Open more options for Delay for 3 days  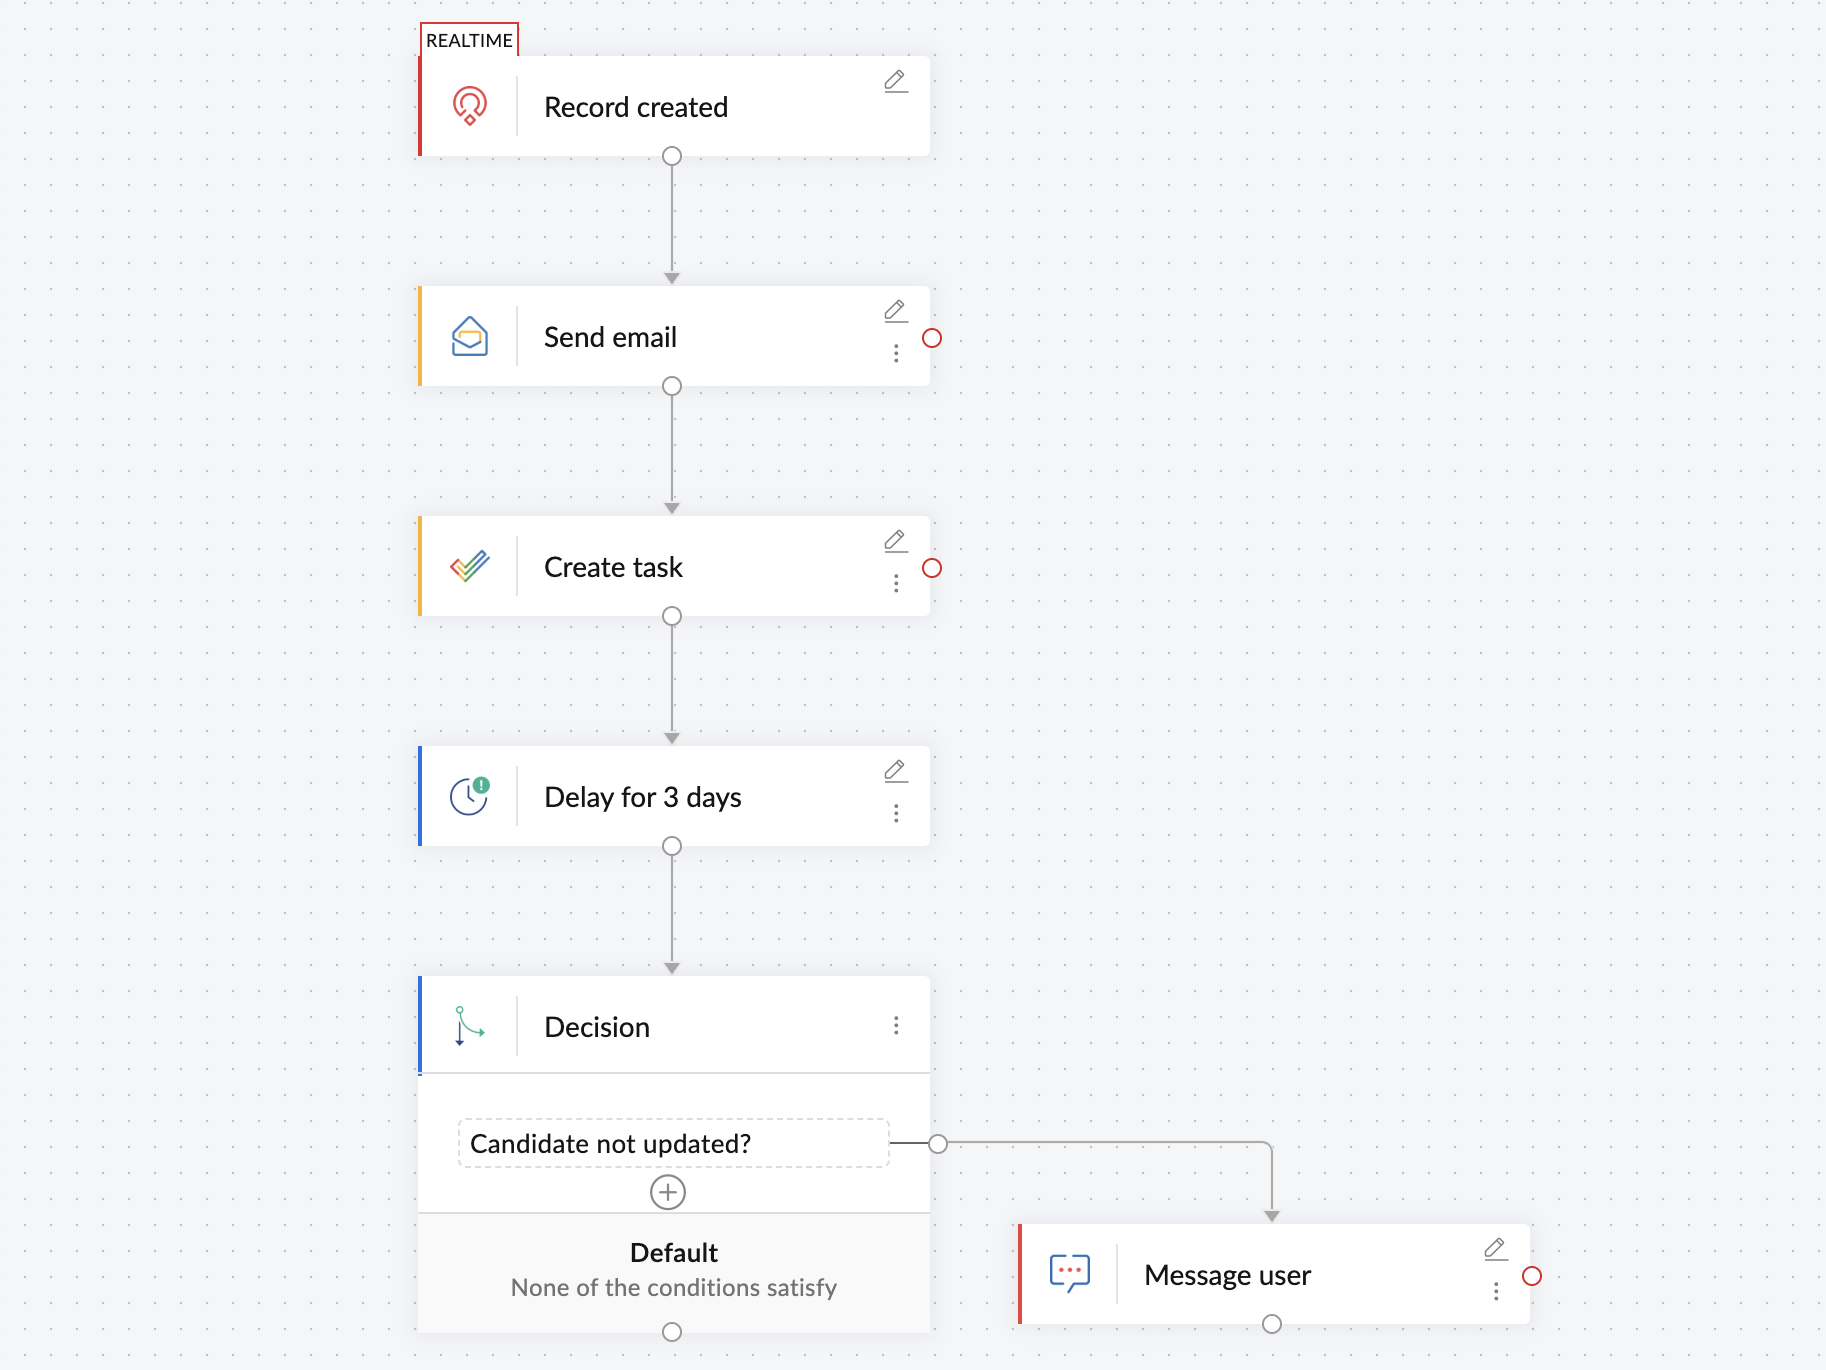pos(896,813)
